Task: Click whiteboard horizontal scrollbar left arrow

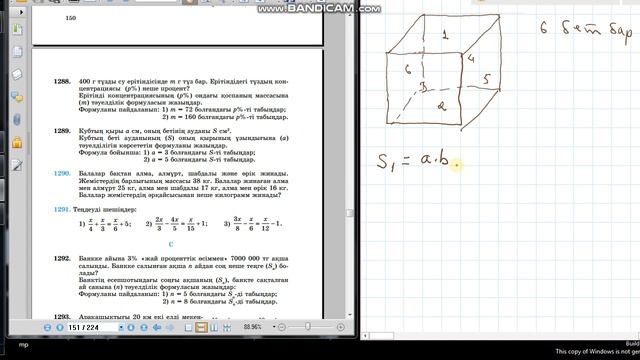Action: coord(365,336)
